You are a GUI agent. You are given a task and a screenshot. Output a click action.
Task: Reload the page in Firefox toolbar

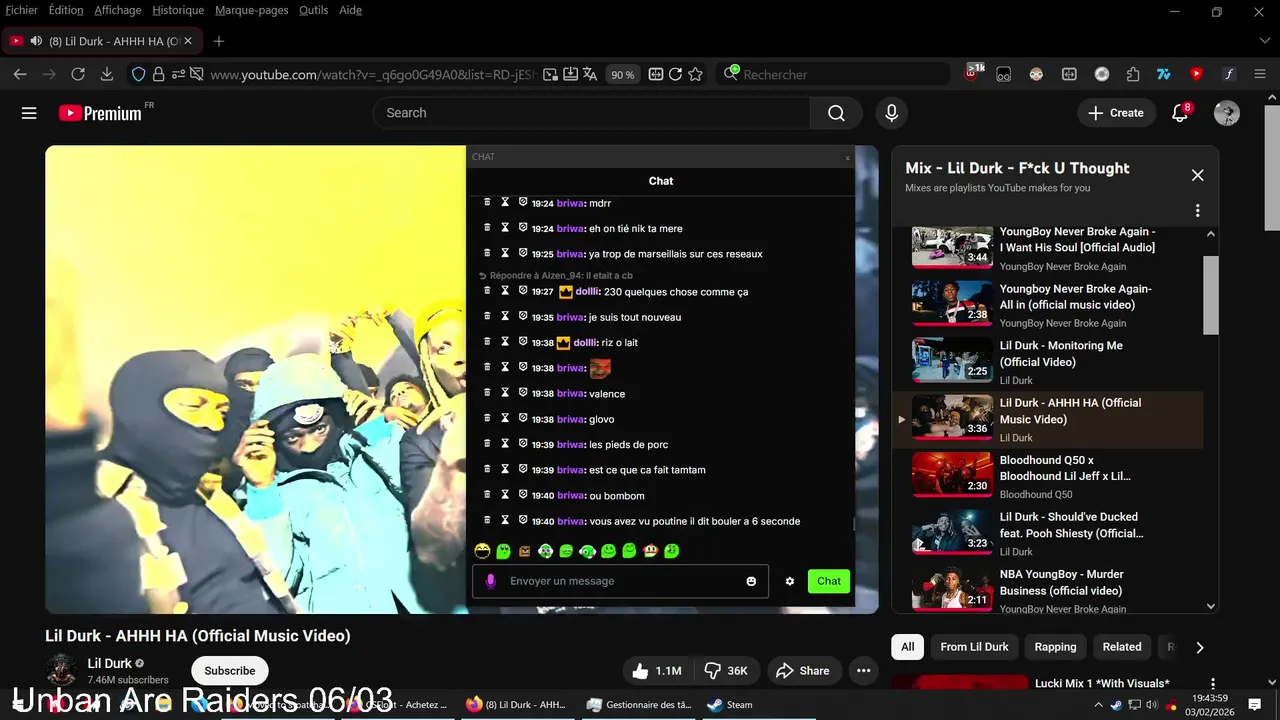click(78, 74)
